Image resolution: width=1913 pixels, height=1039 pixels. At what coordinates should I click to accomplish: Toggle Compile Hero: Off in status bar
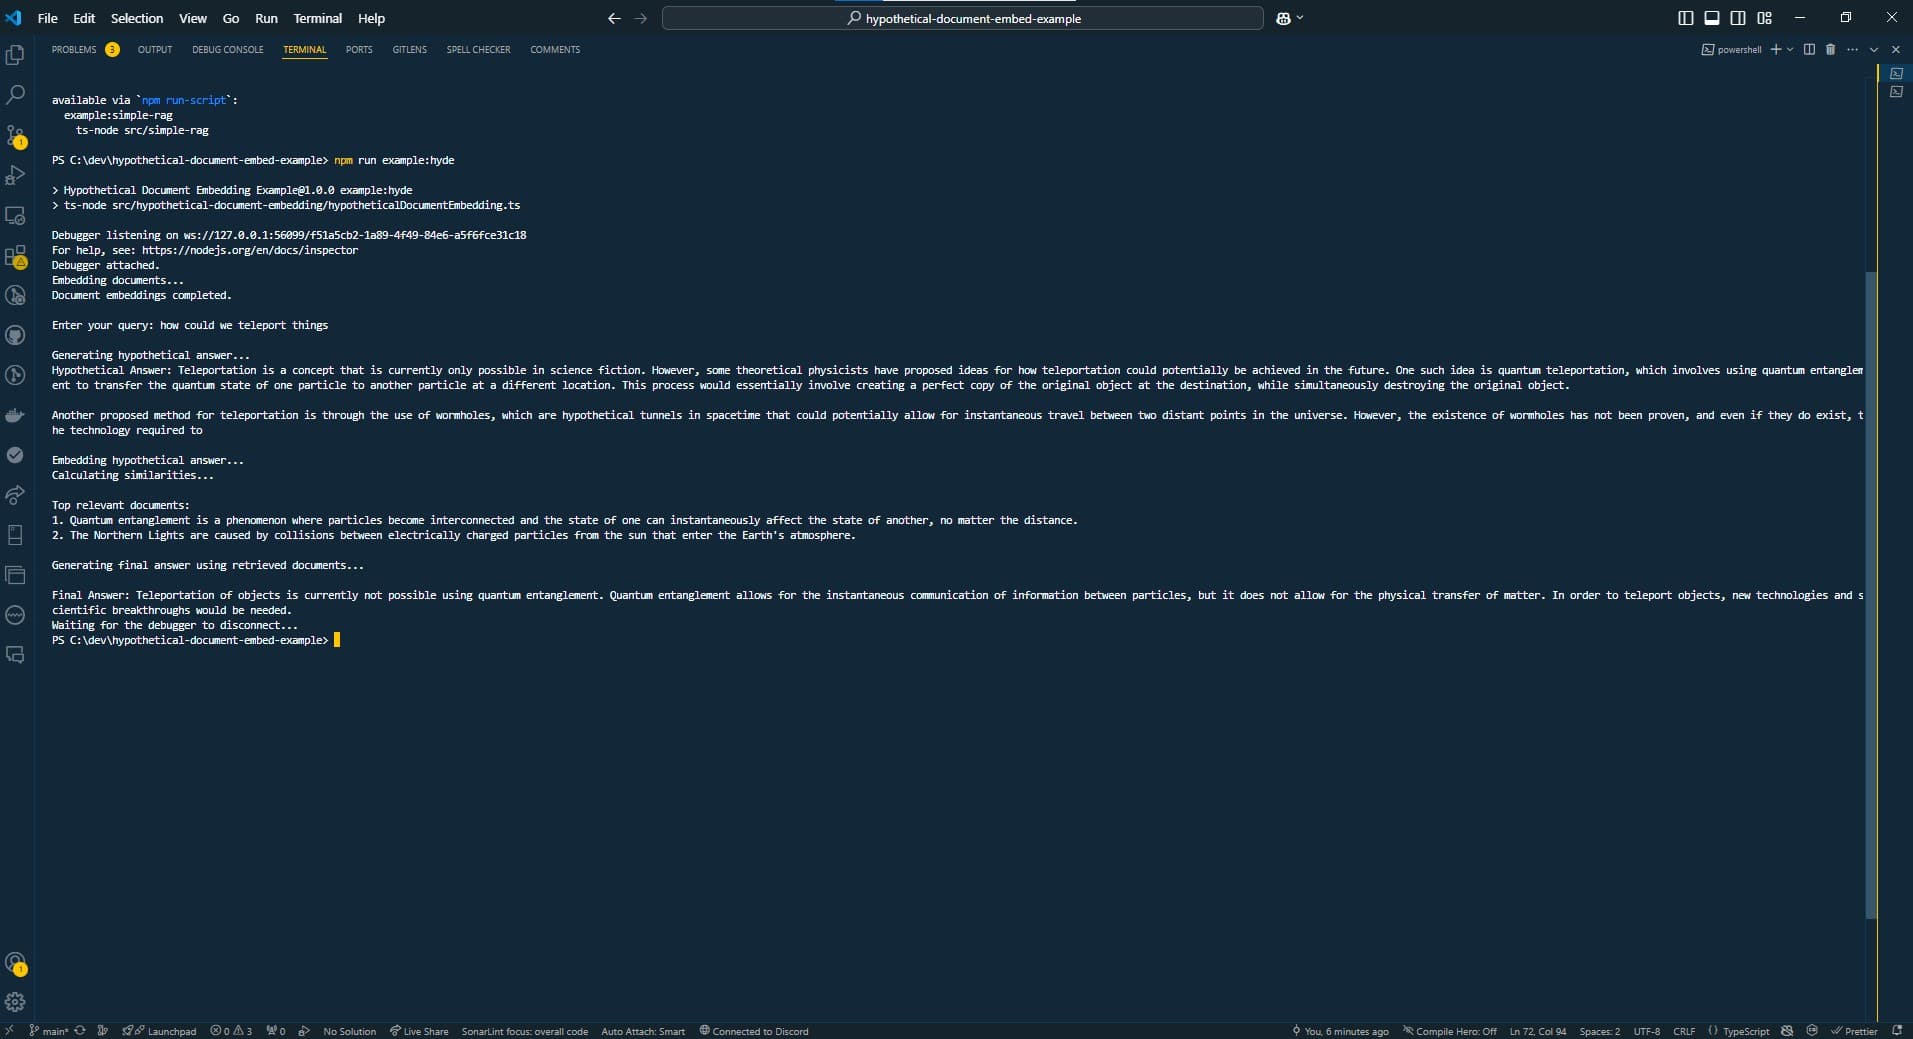click(1449, 1031)
